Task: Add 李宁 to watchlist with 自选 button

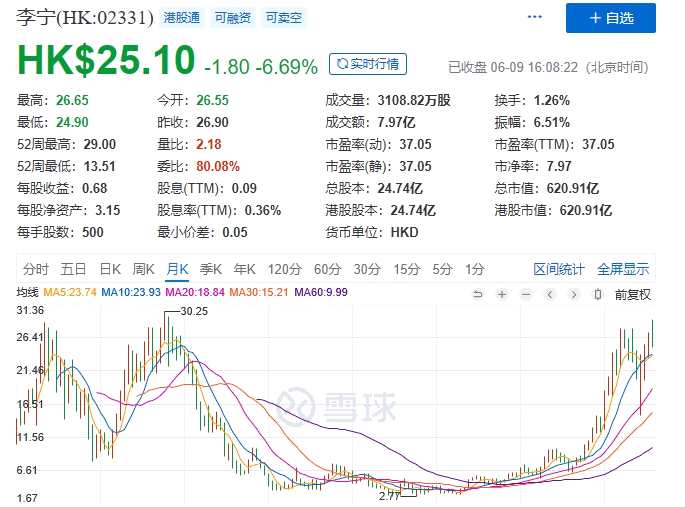Action: pos(610,18)
